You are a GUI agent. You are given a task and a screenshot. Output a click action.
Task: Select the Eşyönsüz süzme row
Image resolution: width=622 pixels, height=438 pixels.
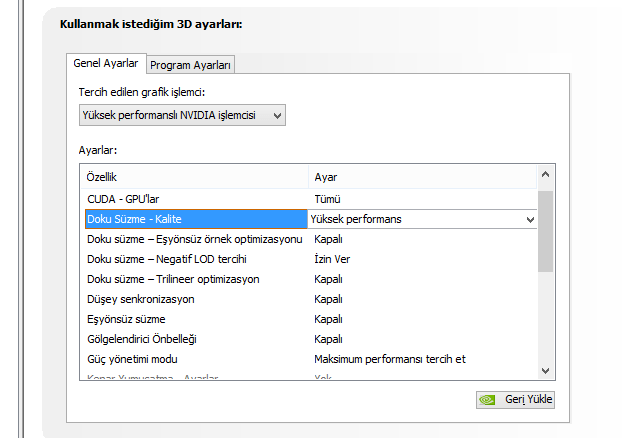coord(308,319)
